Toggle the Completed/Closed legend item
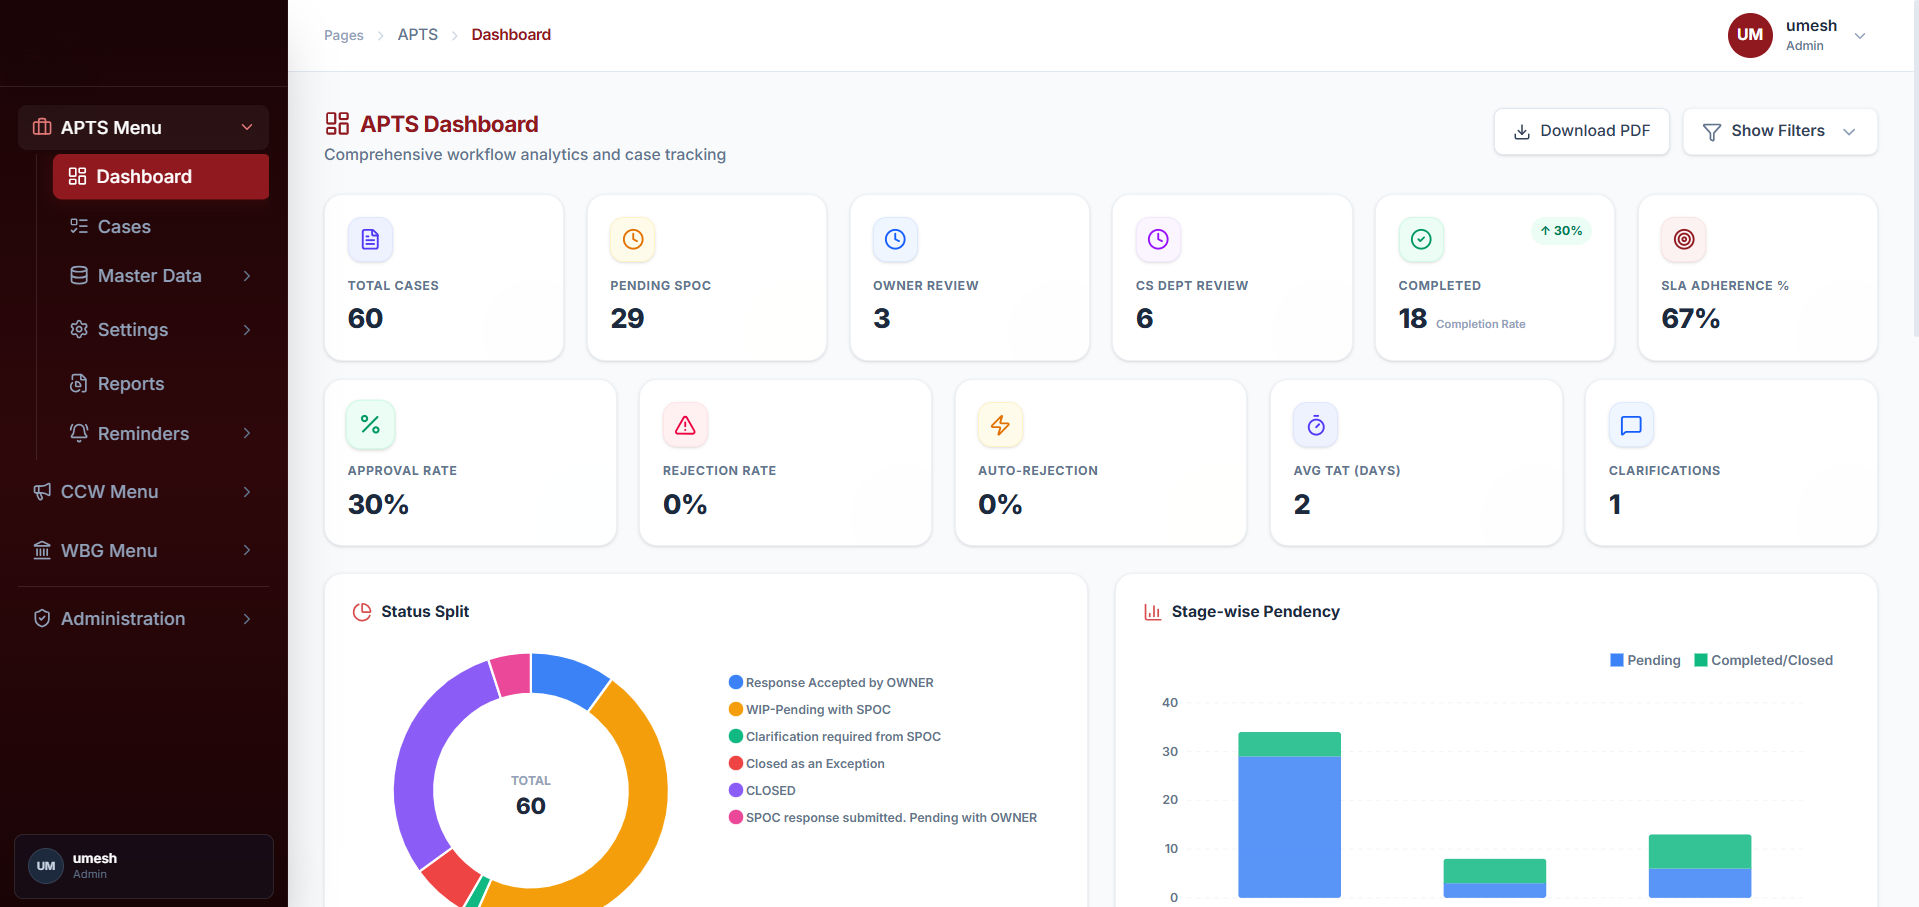 click(1764, 660)
